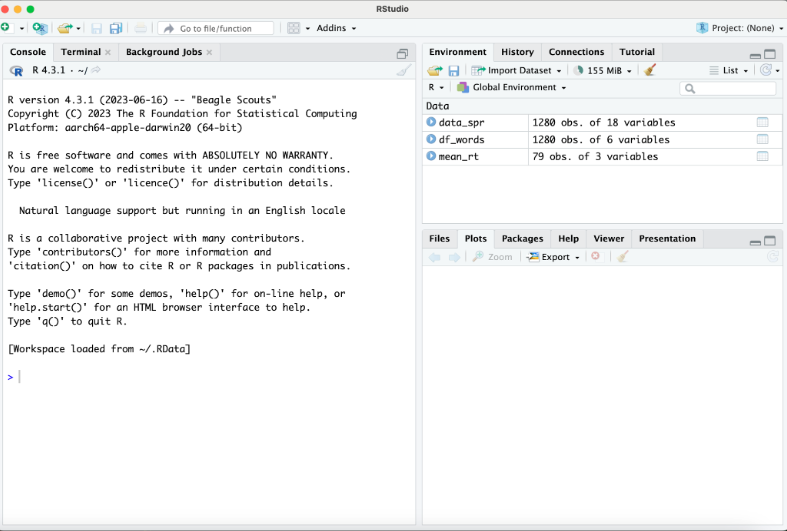
Task: Click the Refresh environment icon
Action: pos(765,70)
